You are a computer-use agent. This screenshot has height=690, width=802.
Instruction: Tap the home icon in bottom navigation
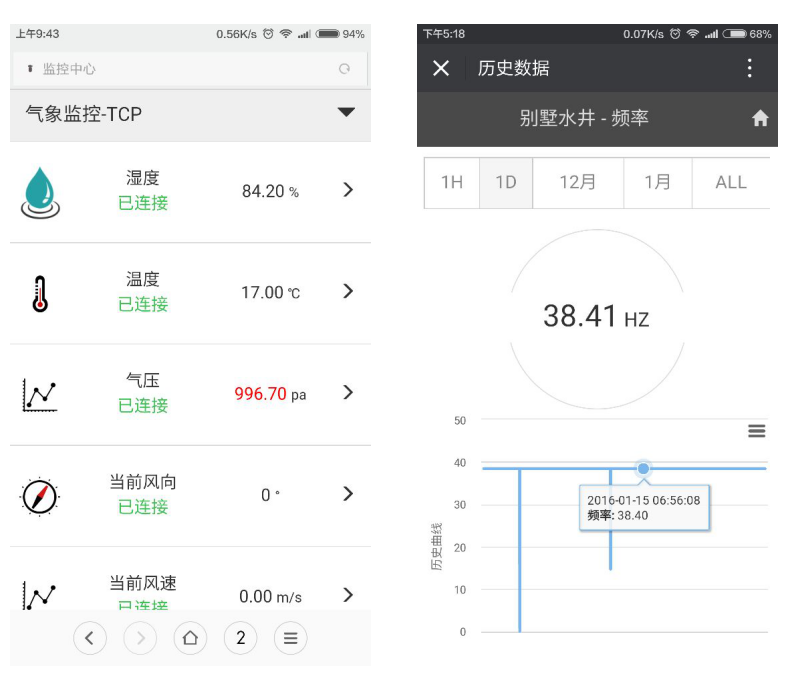pos(190,638)
